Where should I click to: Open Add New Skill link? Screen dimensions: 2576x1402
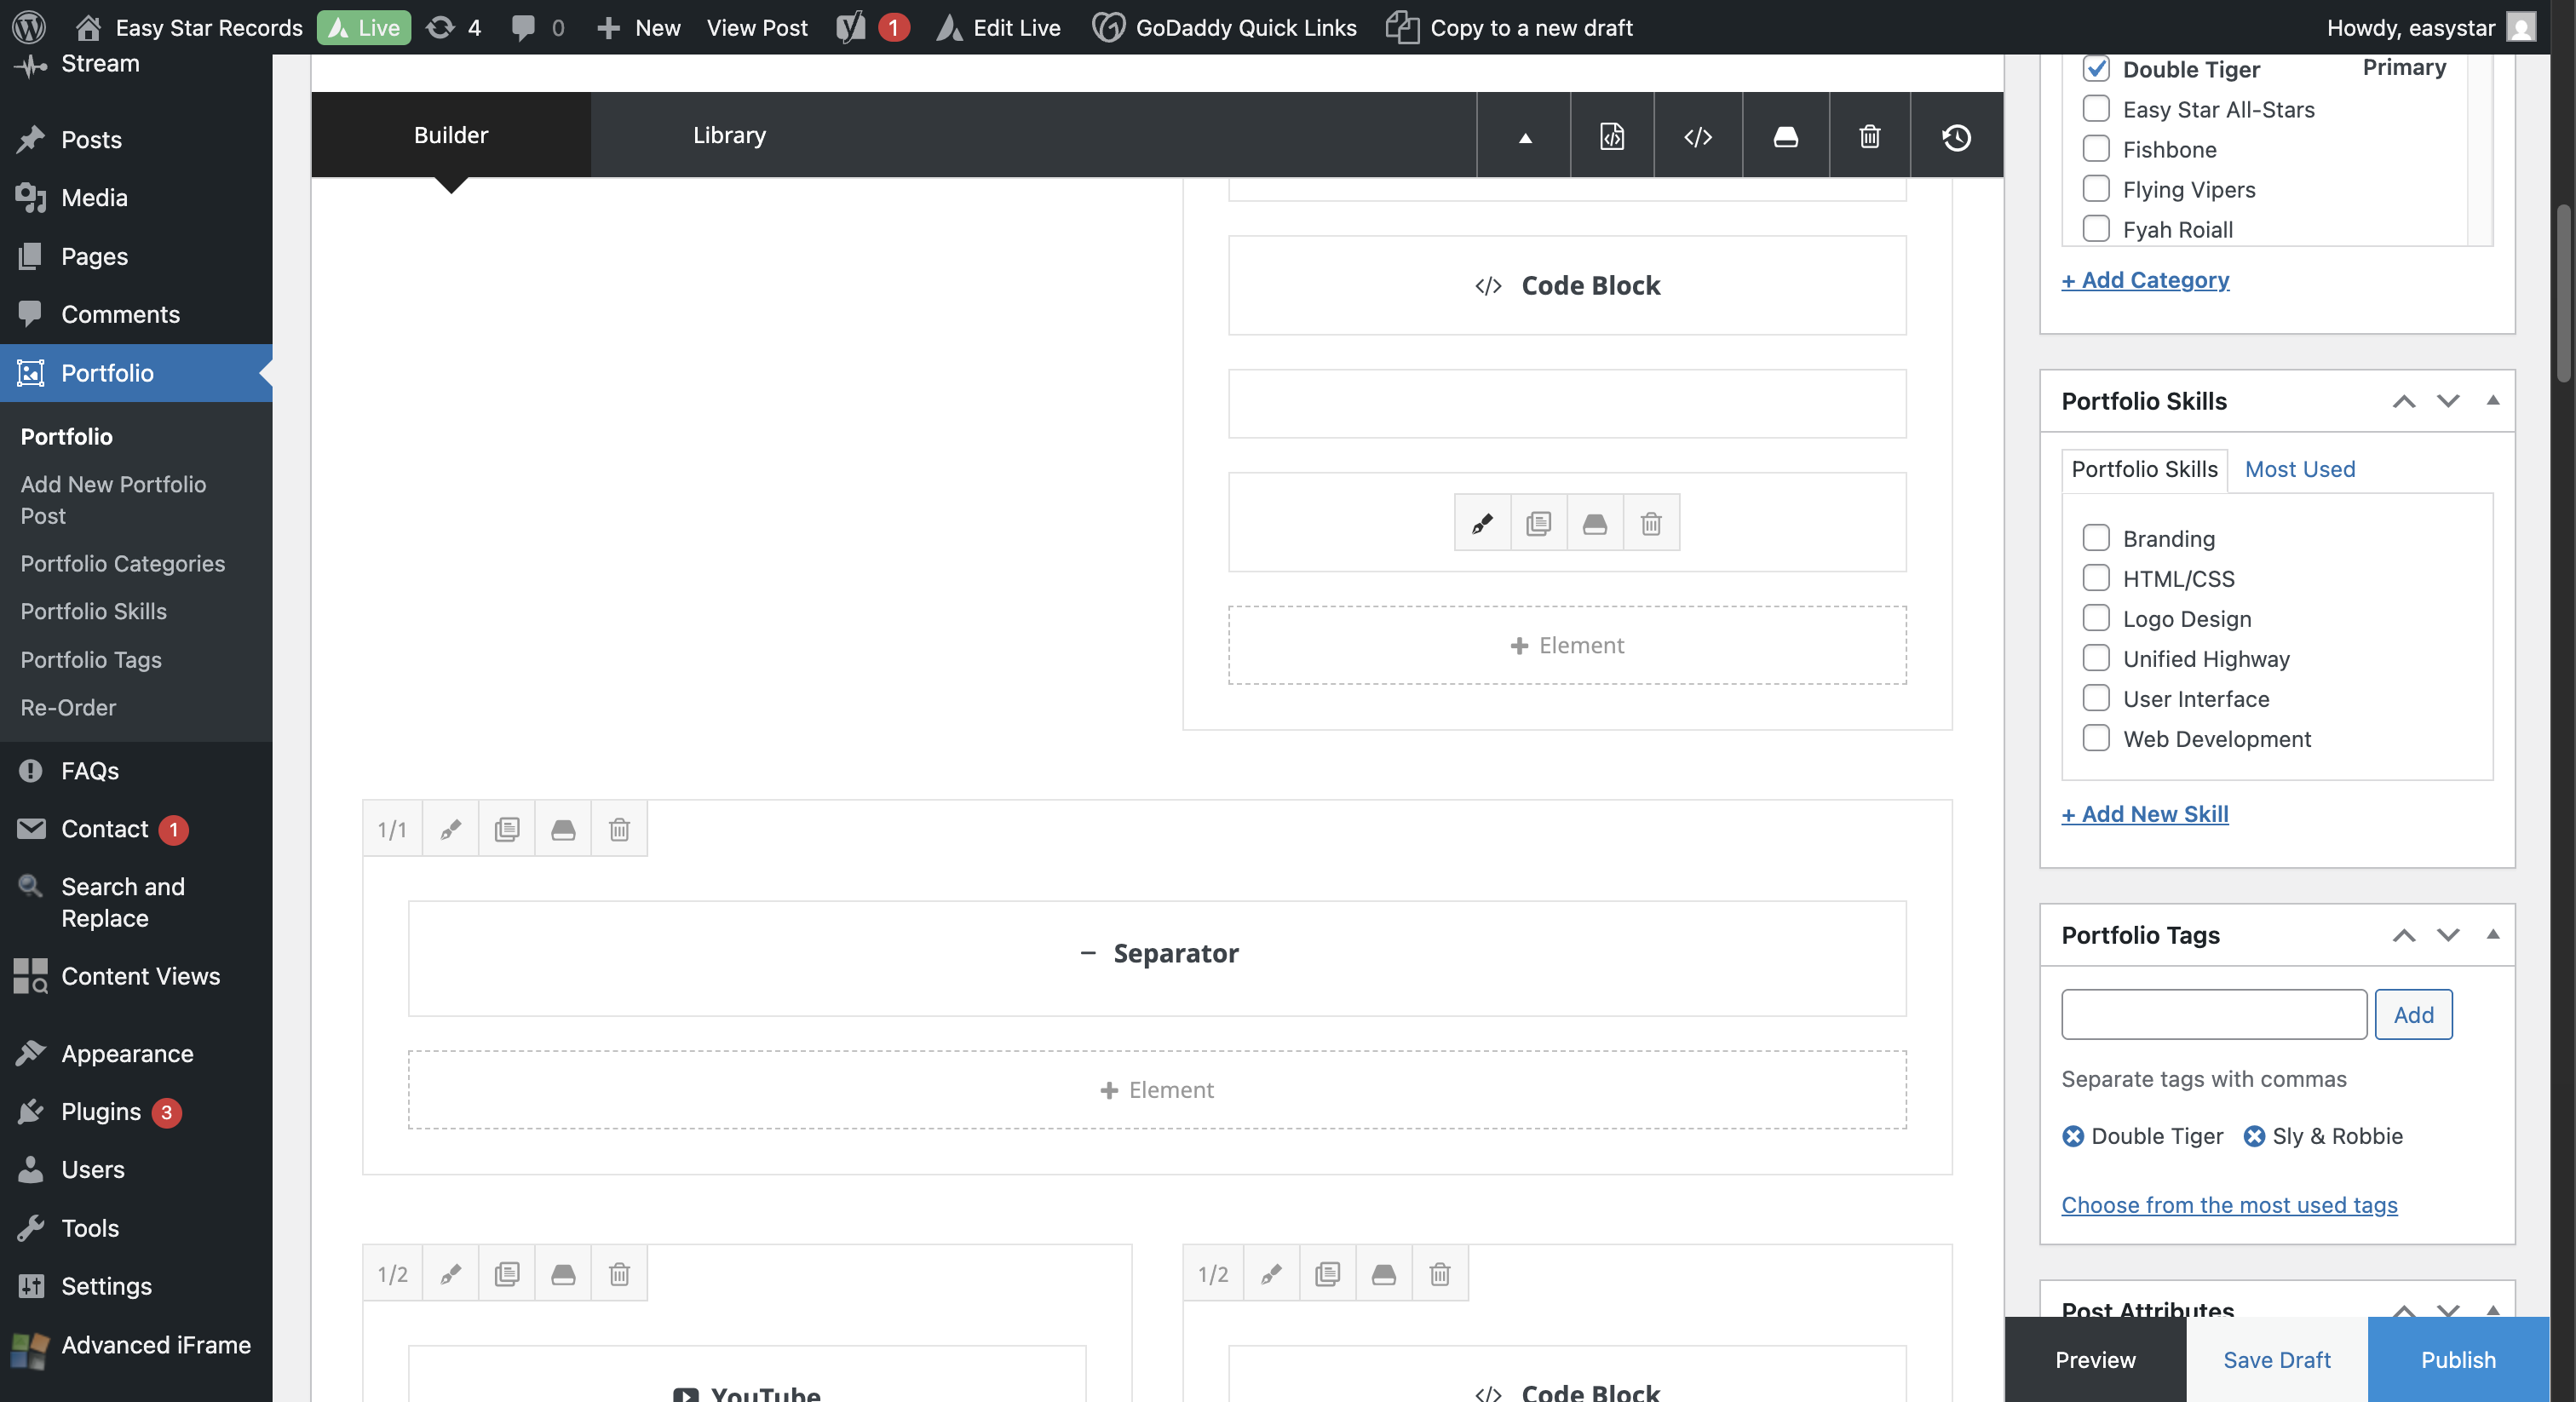pyautogui.click(x=2144, y=813)
